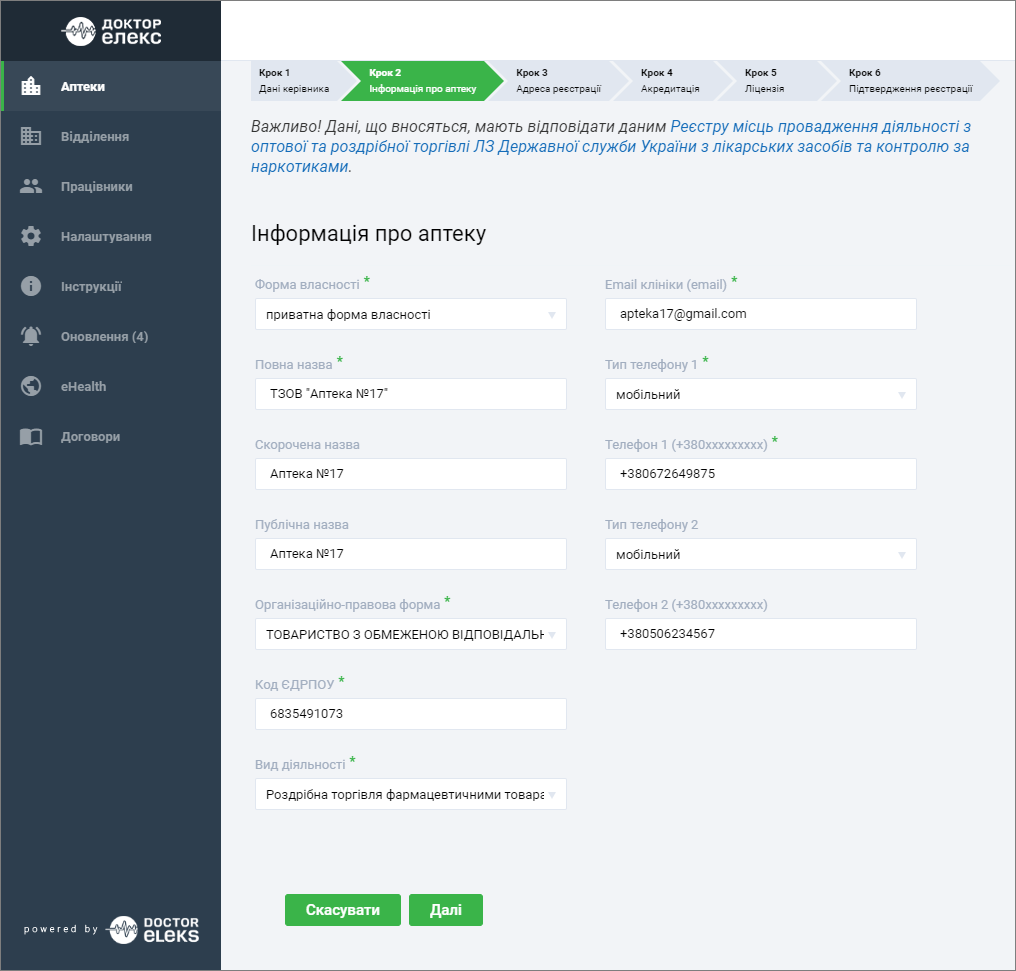Click the Інформація про аптеку heading
Image resolution: width=1016 pixels, height=971 pixels.
[x=369, y=233]
